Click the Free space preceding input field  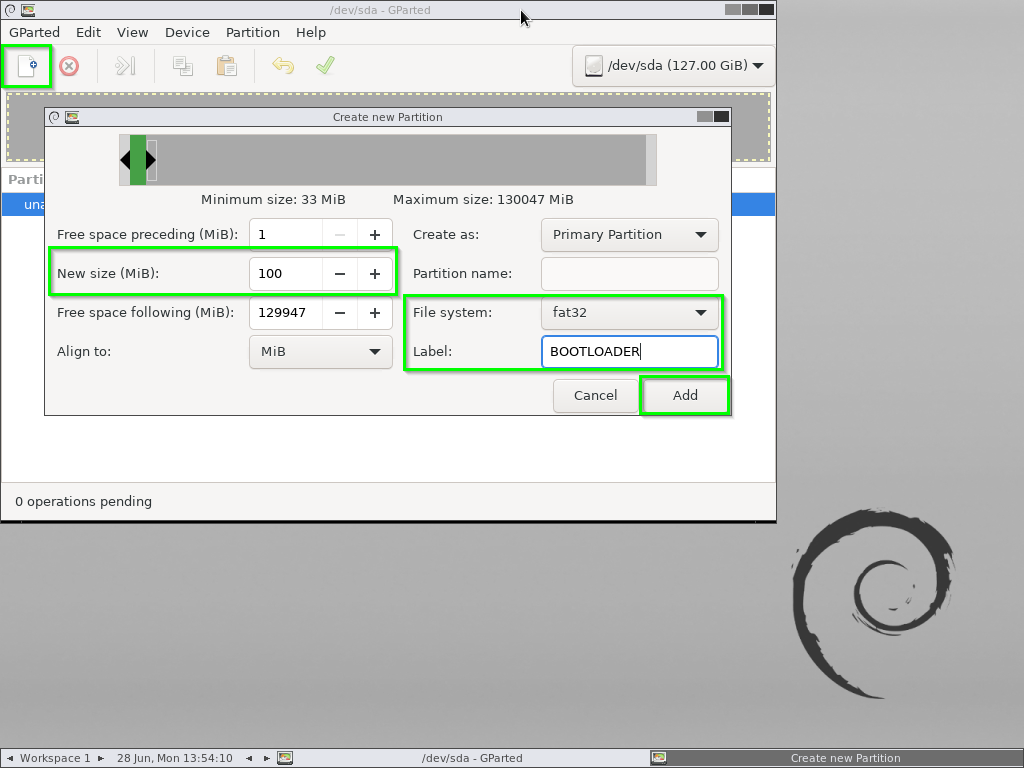(x=286, y=235)
